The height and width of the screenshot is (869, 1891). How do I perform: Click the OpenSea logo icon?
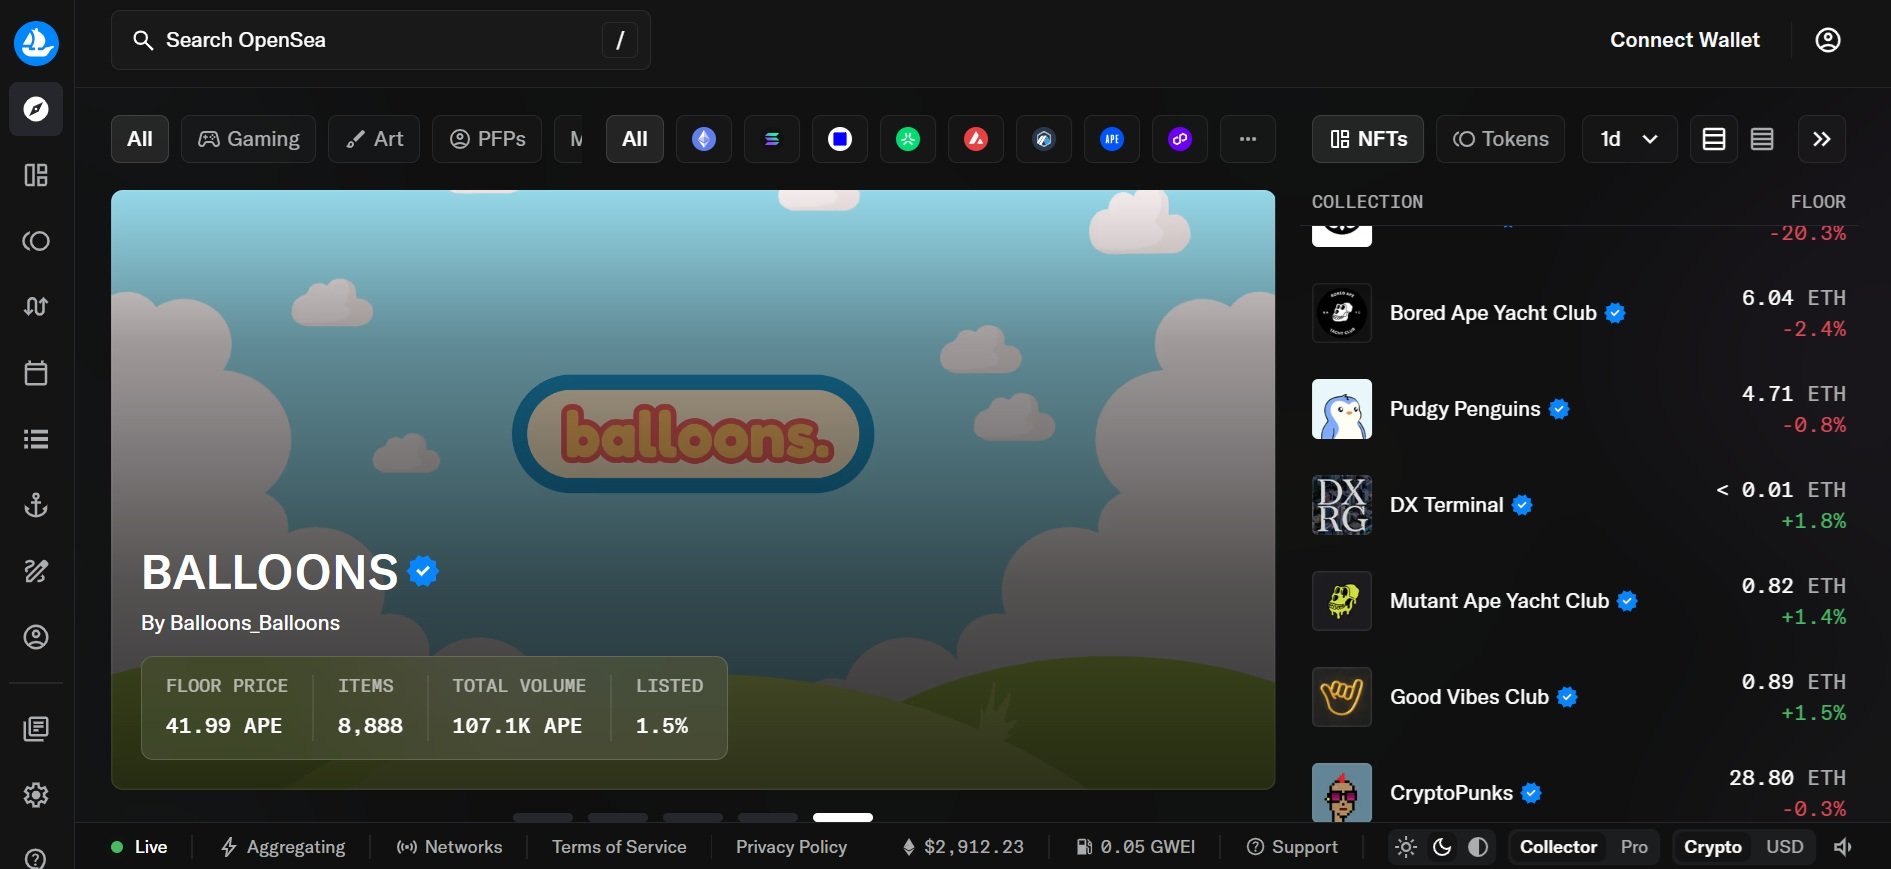pos(36,42)
